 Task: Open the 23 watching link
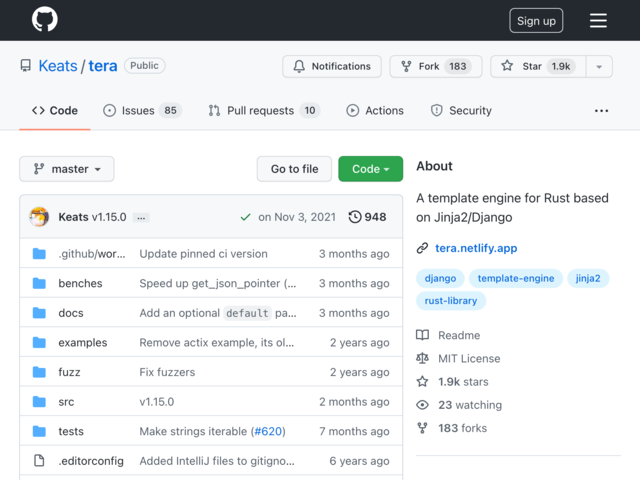click(x=470, y=405)
